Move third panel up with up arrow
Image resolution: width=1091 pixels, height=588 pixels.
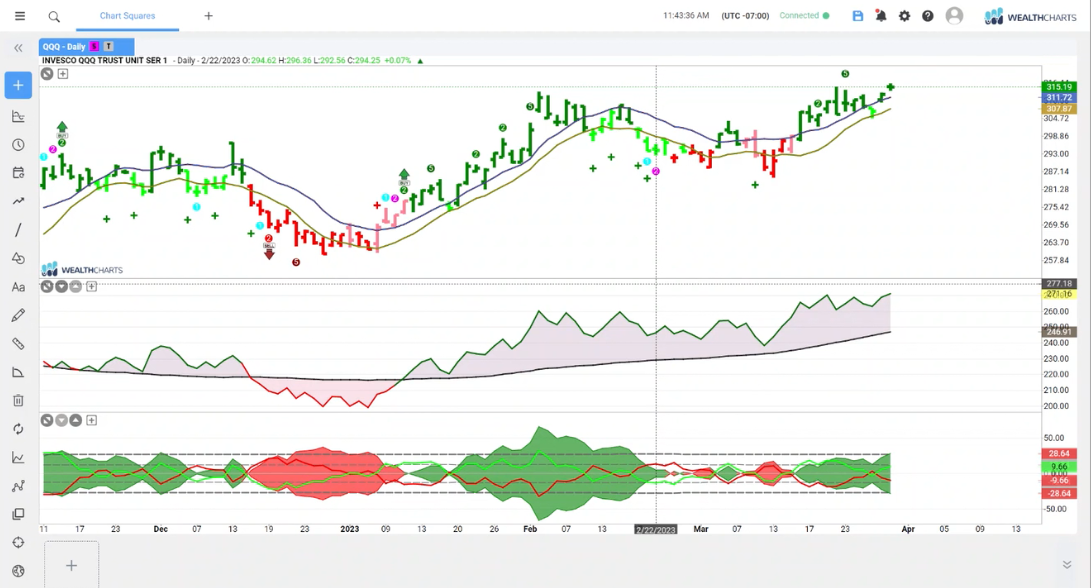pyautogui.click(x=75, y=420)
